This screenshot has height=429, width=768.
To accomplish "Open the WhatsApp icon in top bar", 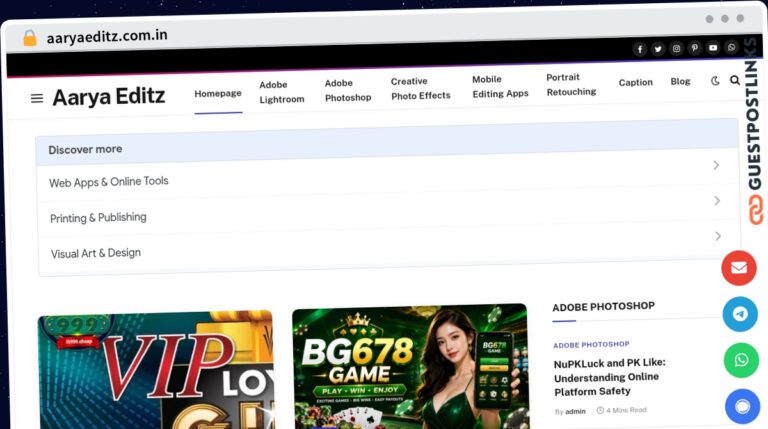I will coord(731,47).
